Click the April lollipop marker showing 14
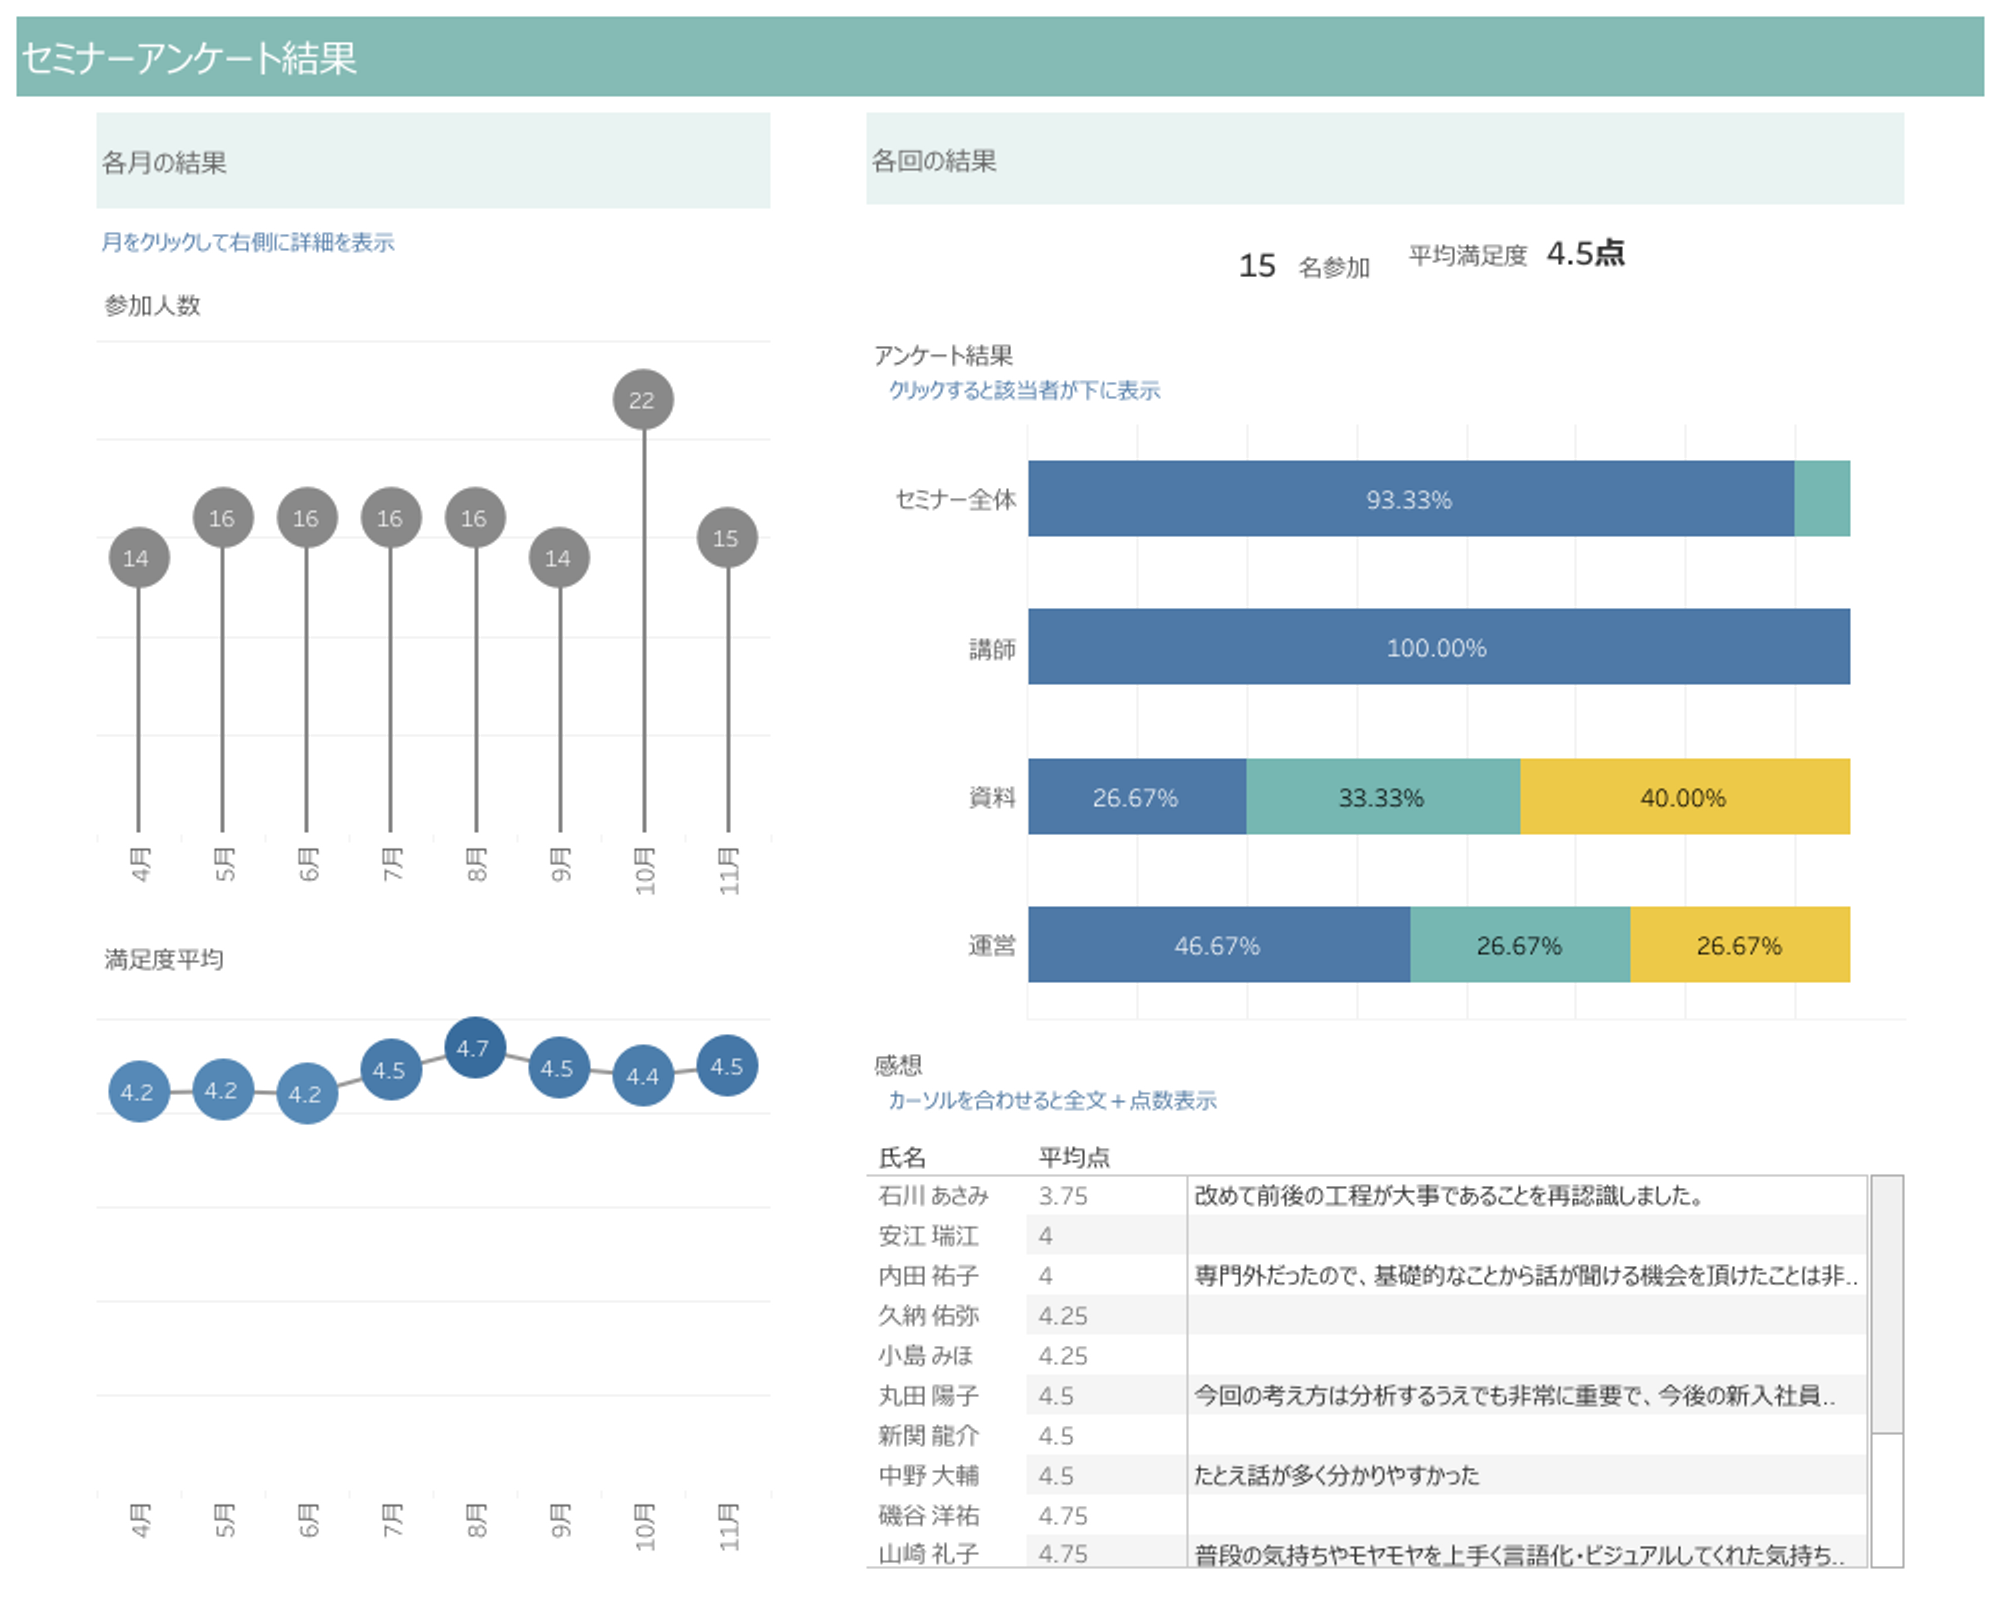 pos(140,556)
